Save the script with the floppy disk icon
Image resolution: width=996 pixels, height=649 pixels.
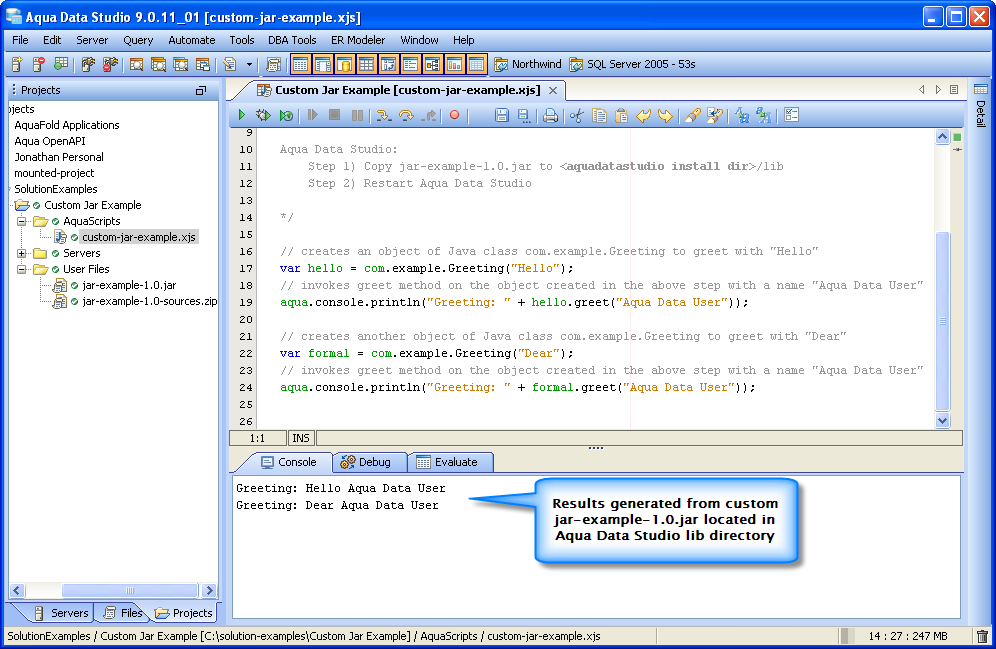click(502, 115)
